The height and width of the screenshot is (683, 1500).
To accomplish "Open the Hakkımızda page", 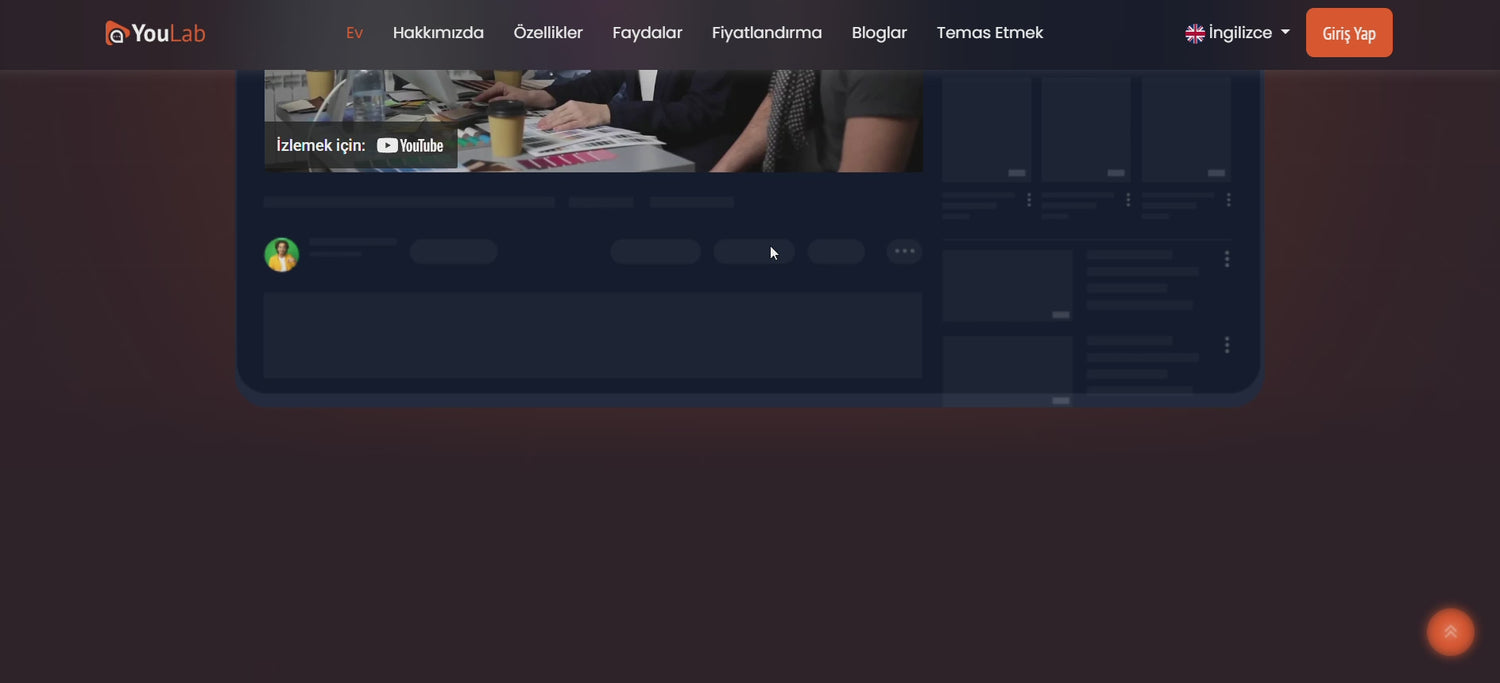I will click(438, 33).
